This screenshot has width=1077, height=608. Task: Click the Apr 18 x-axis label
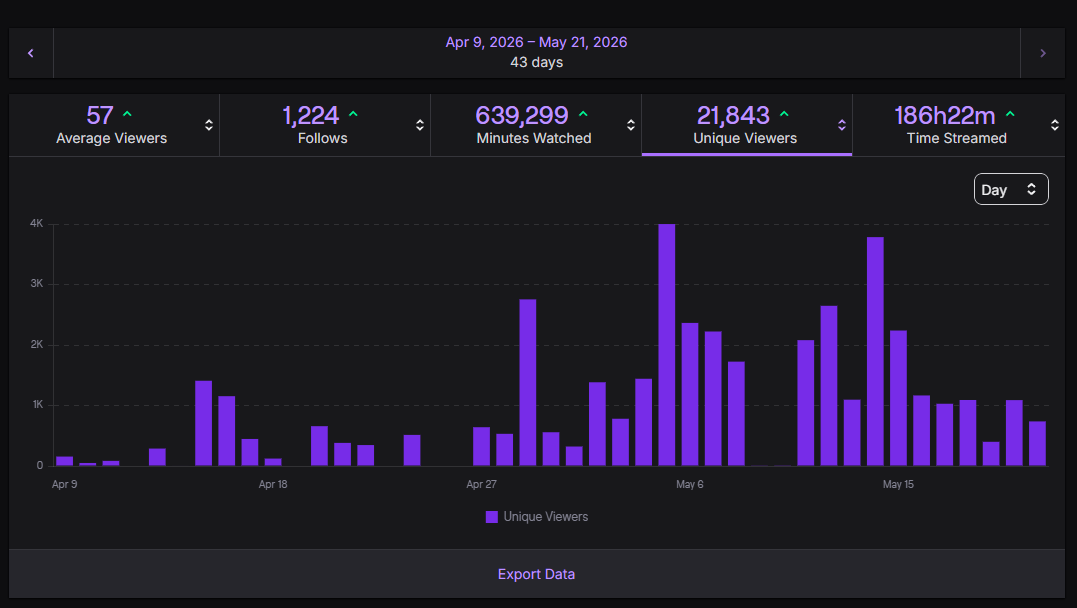click(x=273, y=484)
